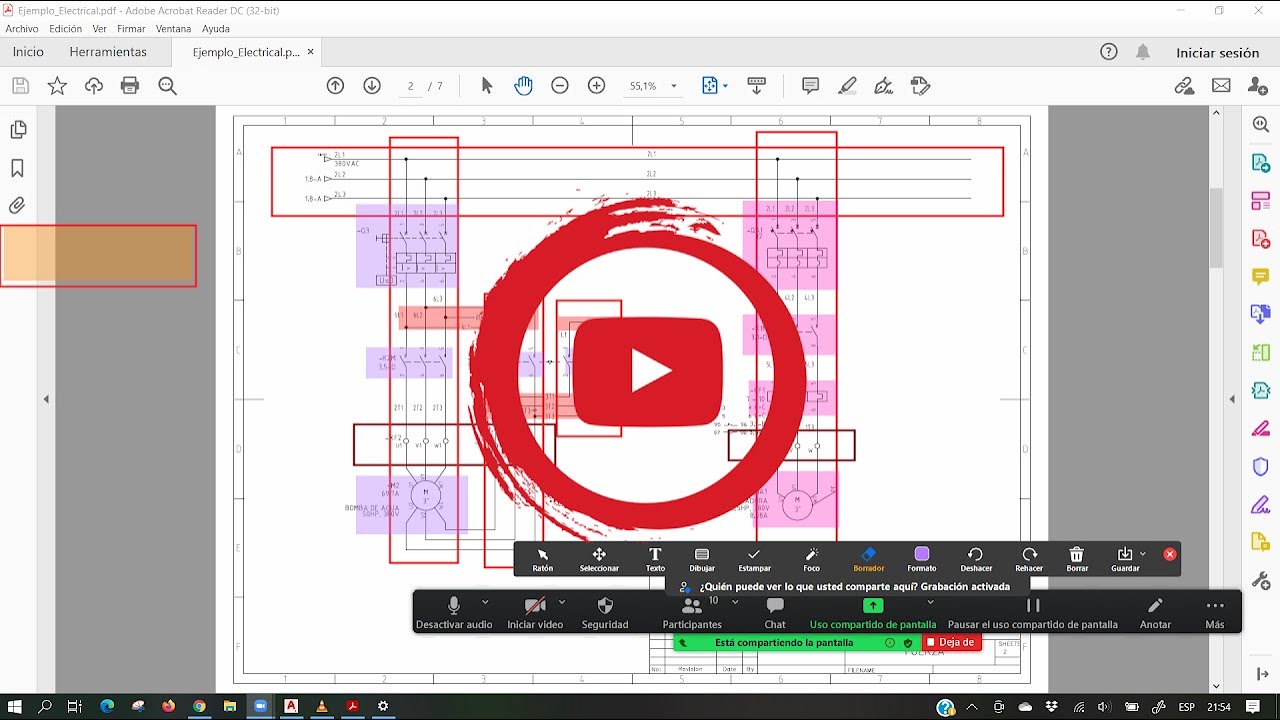
Task: Zoom out with the minus icon
Action: pyautogui.click(x=560, y=86)
